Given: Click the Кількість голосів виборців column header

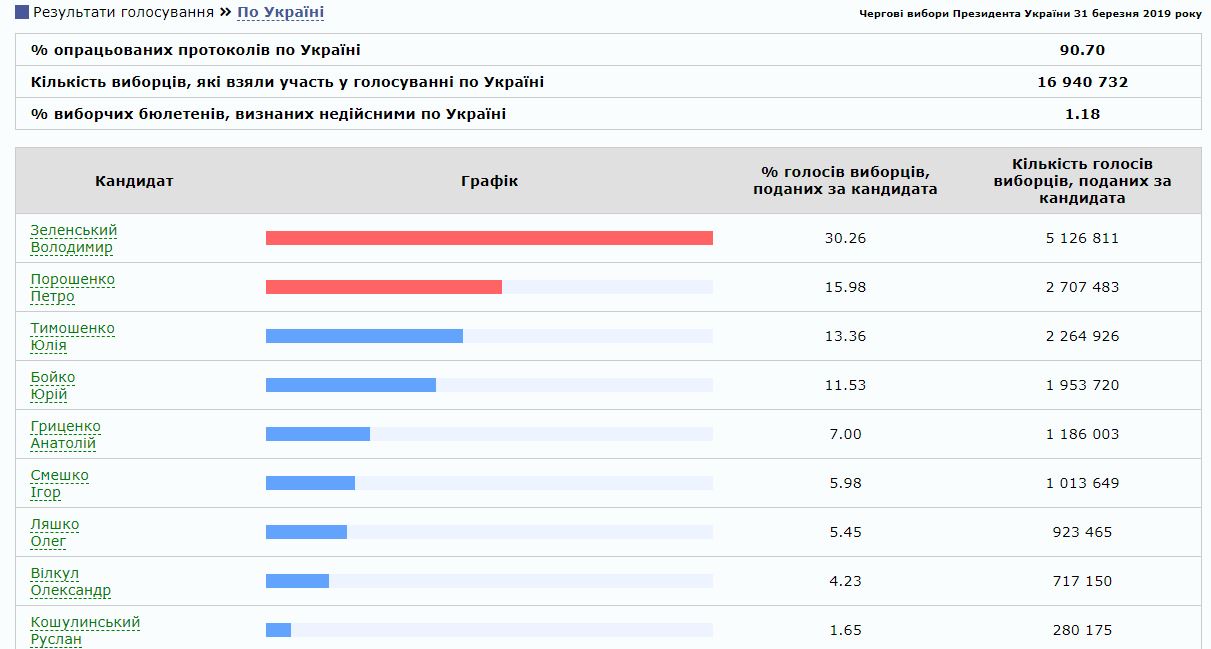Looking at the screenshot, I should tap(1082, 181).
